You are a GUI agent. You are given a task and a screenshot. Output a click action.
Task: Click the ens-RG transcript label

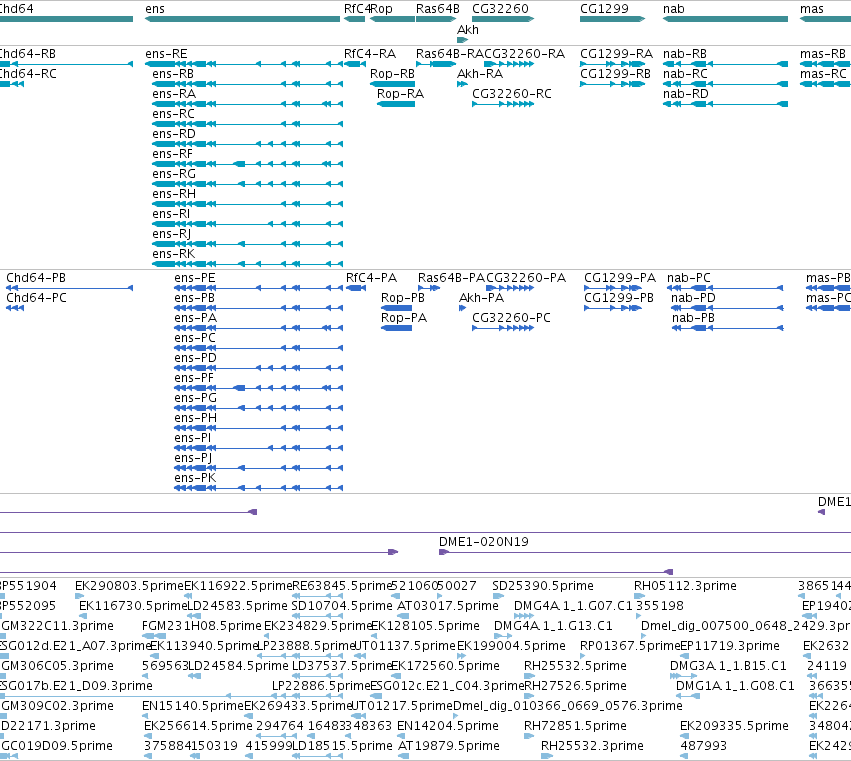(174, 174)
